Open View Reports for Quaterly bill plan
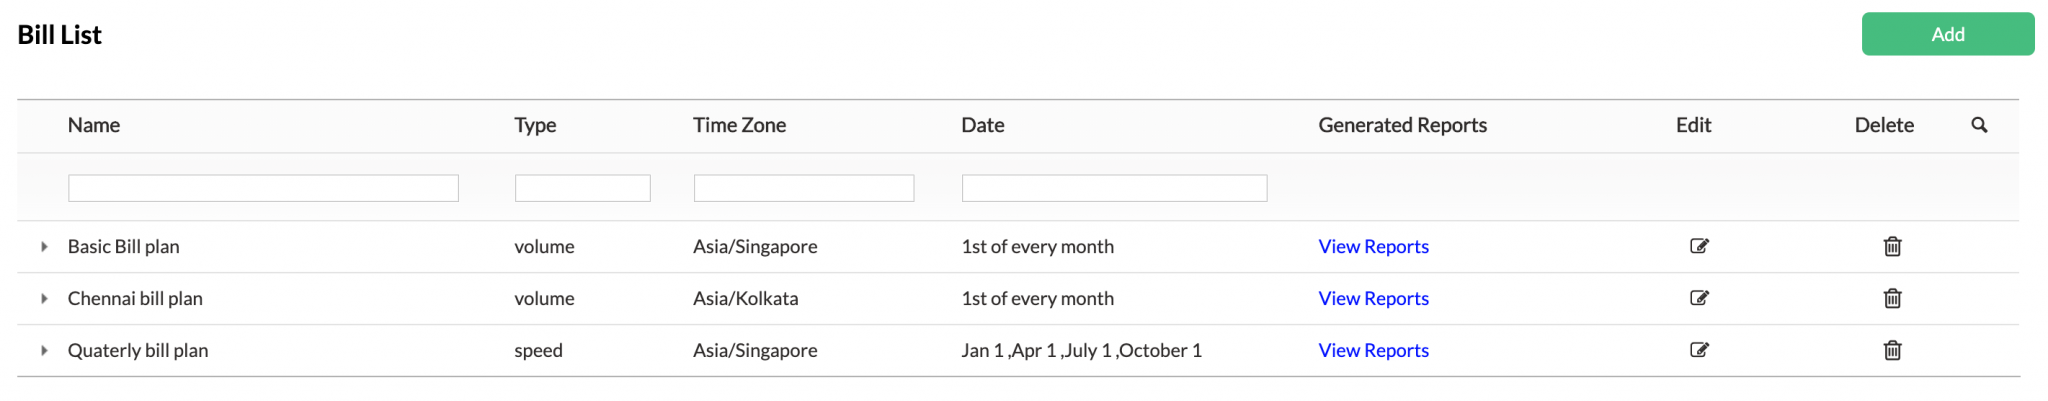The height and width of the screenshot is (401, 2048). 1373,350
